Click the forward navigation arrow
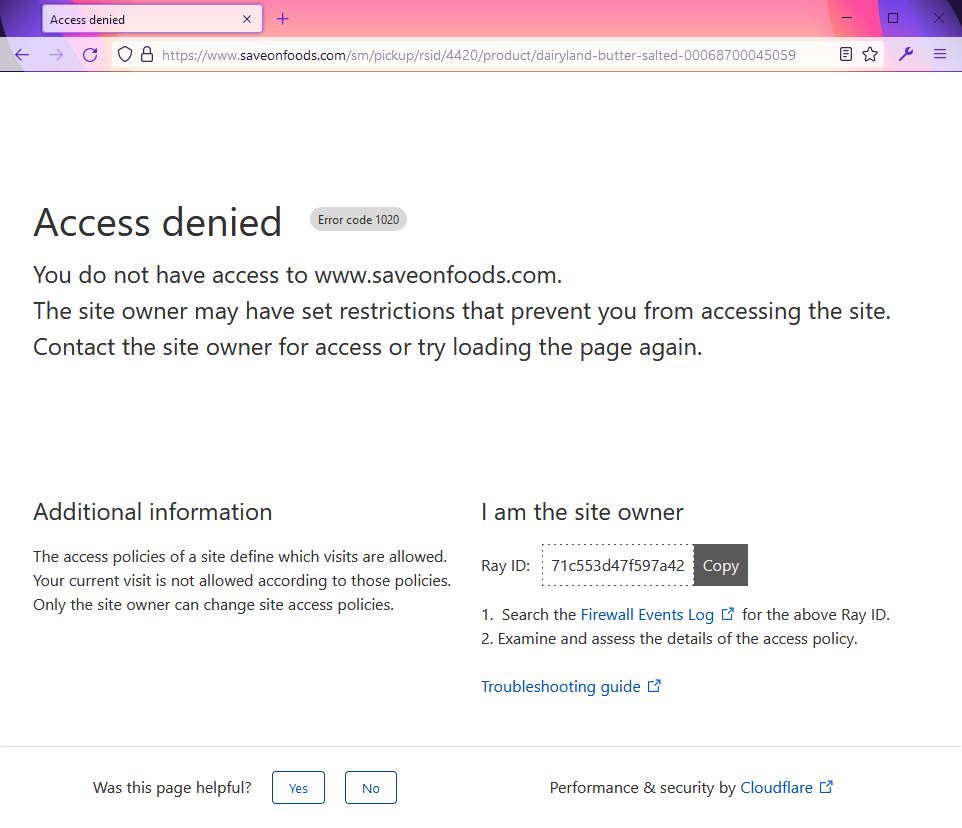Image resolution: width=962 pixels, height=828 pixels. click(56, 55)
